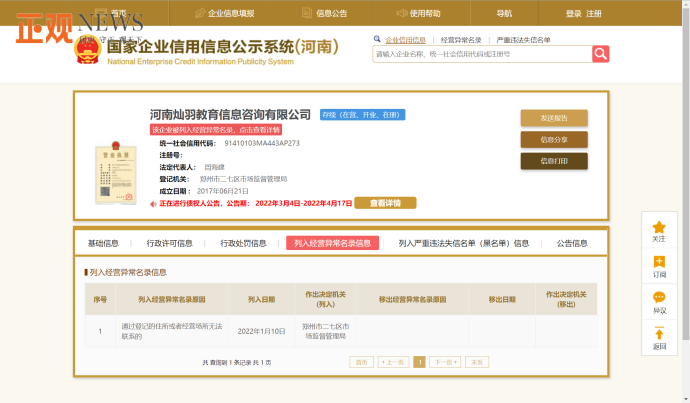
Task: Select the 企业信用信息 search category
Action: pyautogui.click(x=405, y=40)
